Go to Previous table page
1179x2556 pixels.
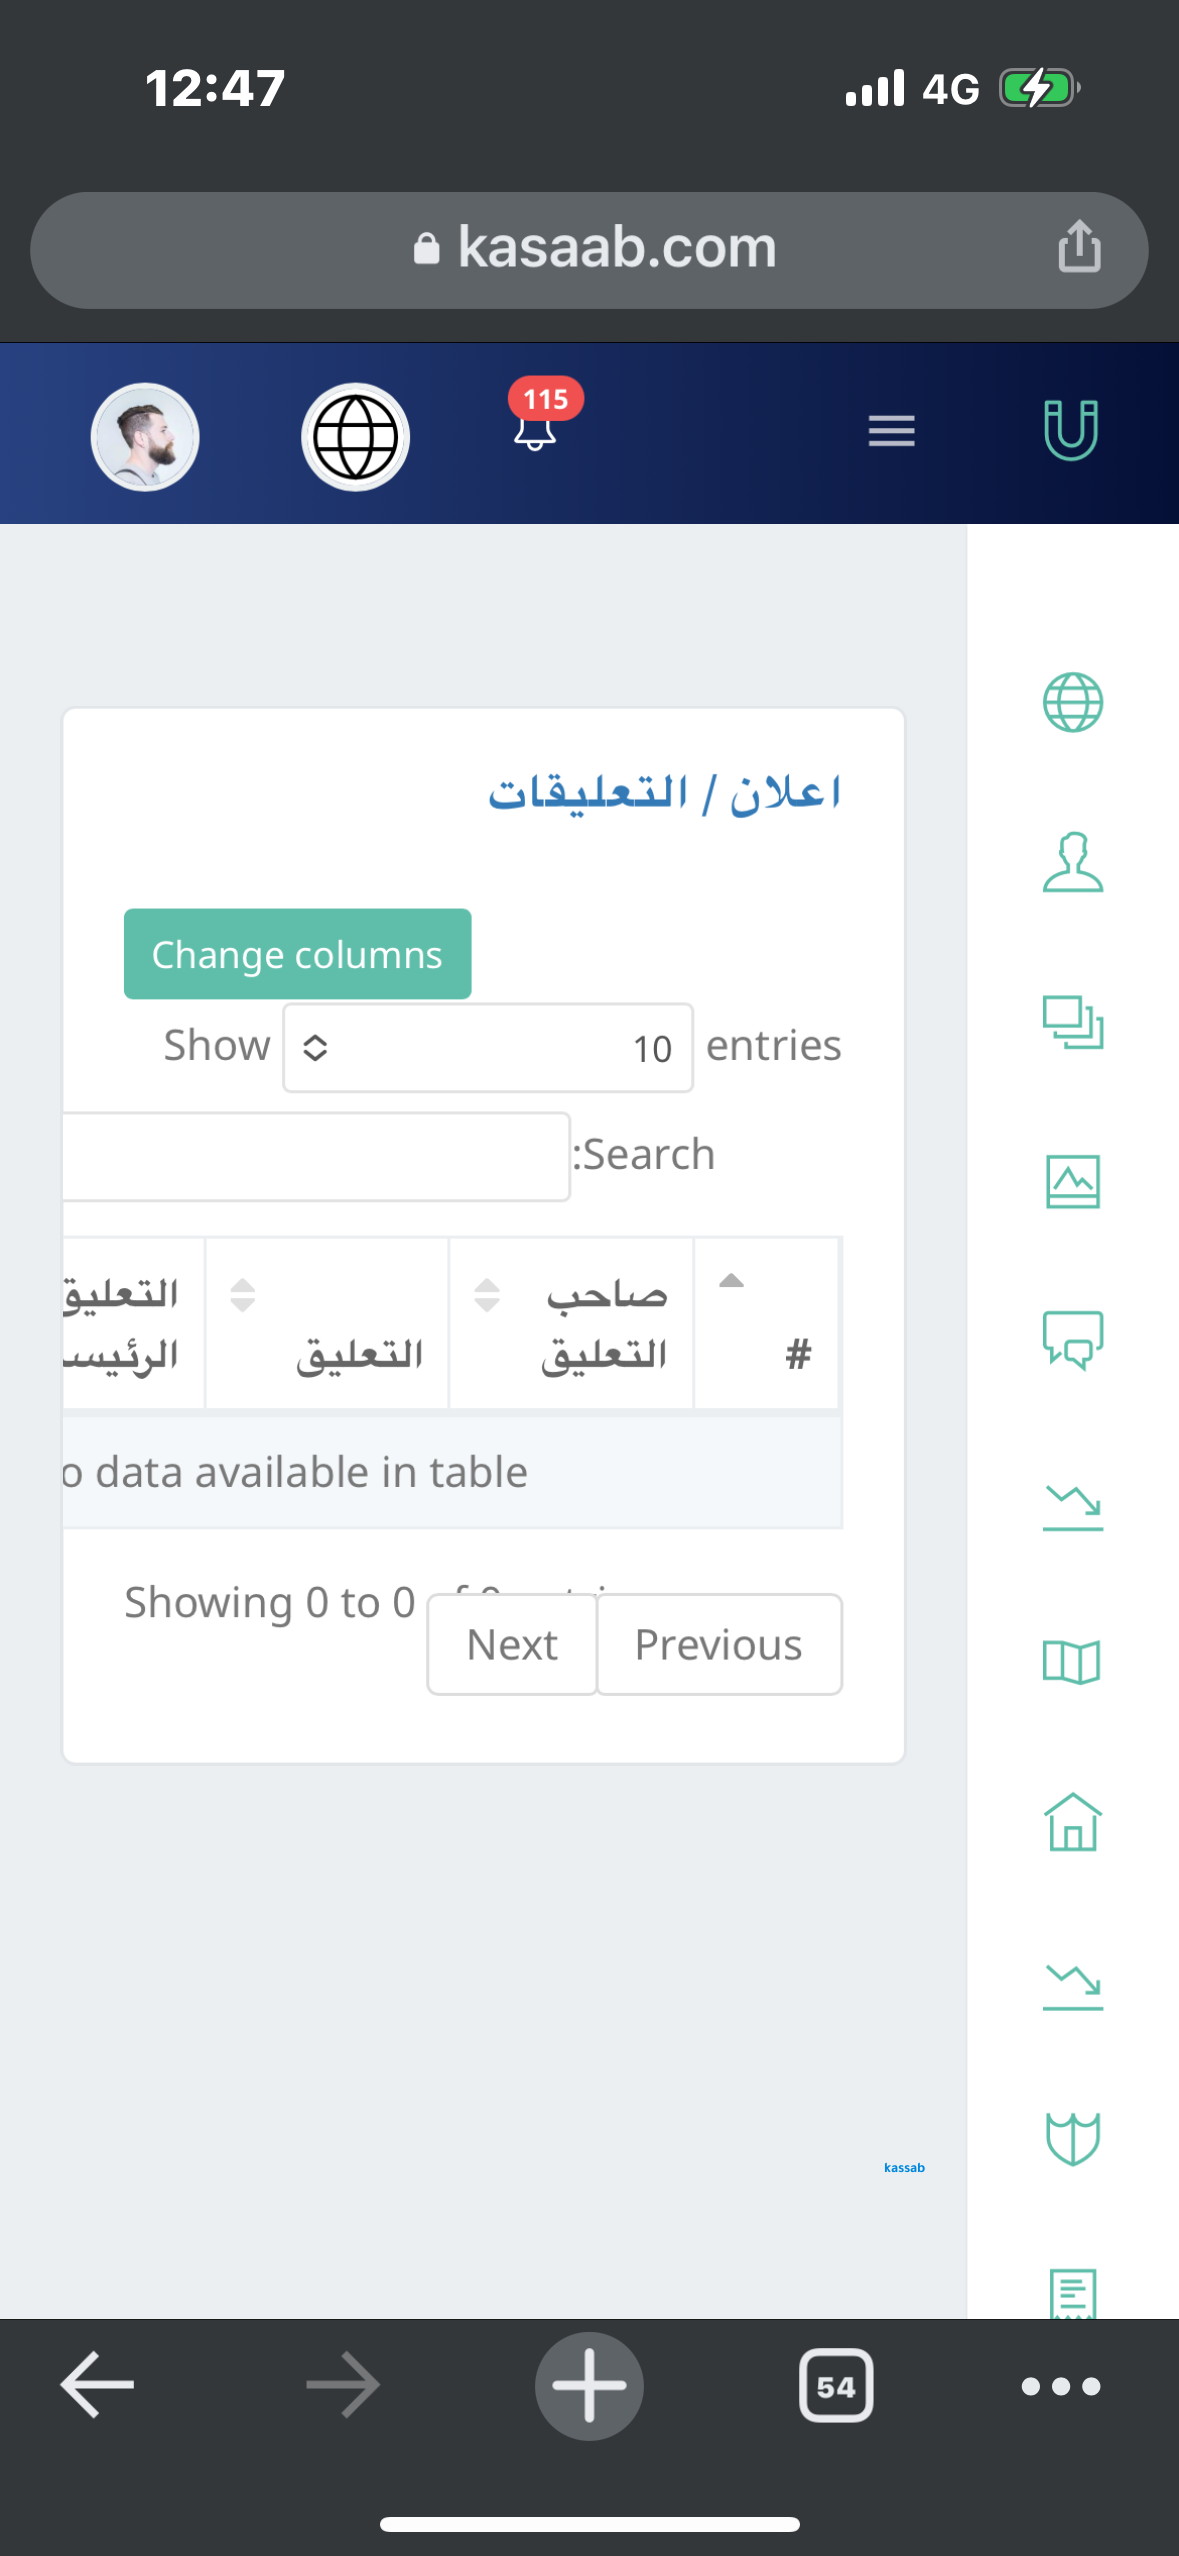click(719, 1645)
